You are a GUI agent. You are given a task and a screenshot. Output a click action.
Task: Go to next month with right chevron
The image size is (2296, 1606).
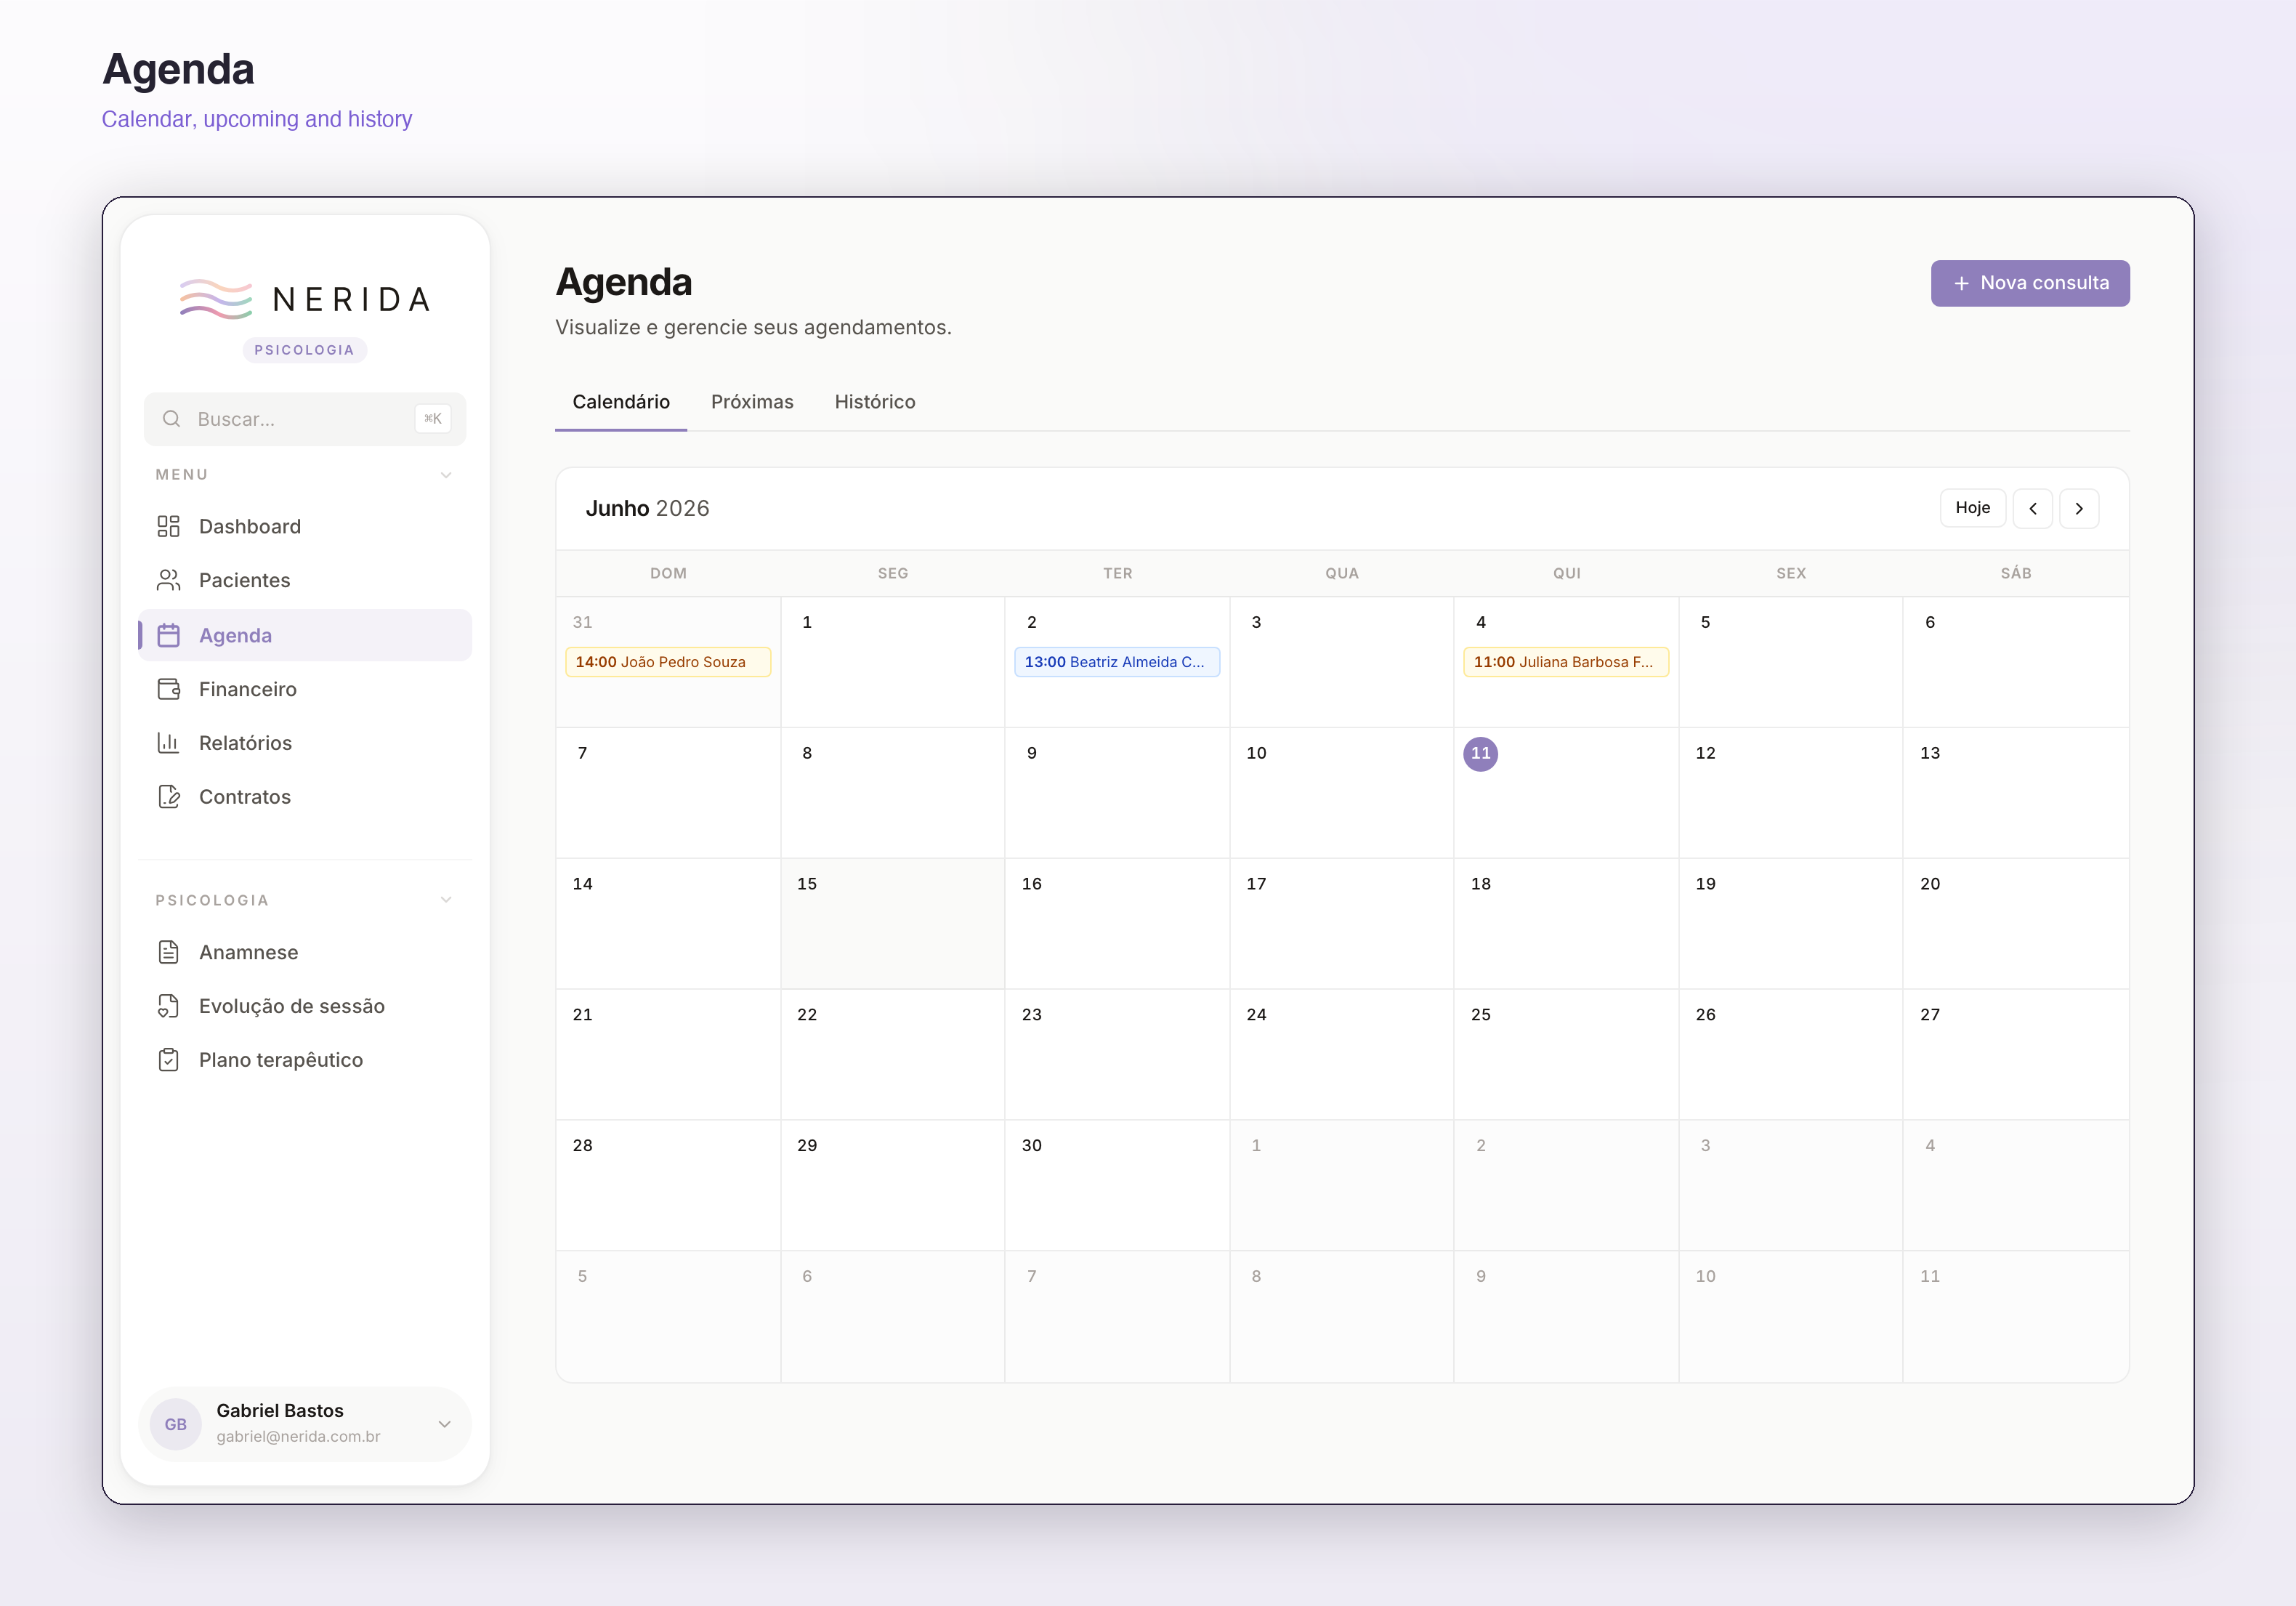coord(2079,508)
